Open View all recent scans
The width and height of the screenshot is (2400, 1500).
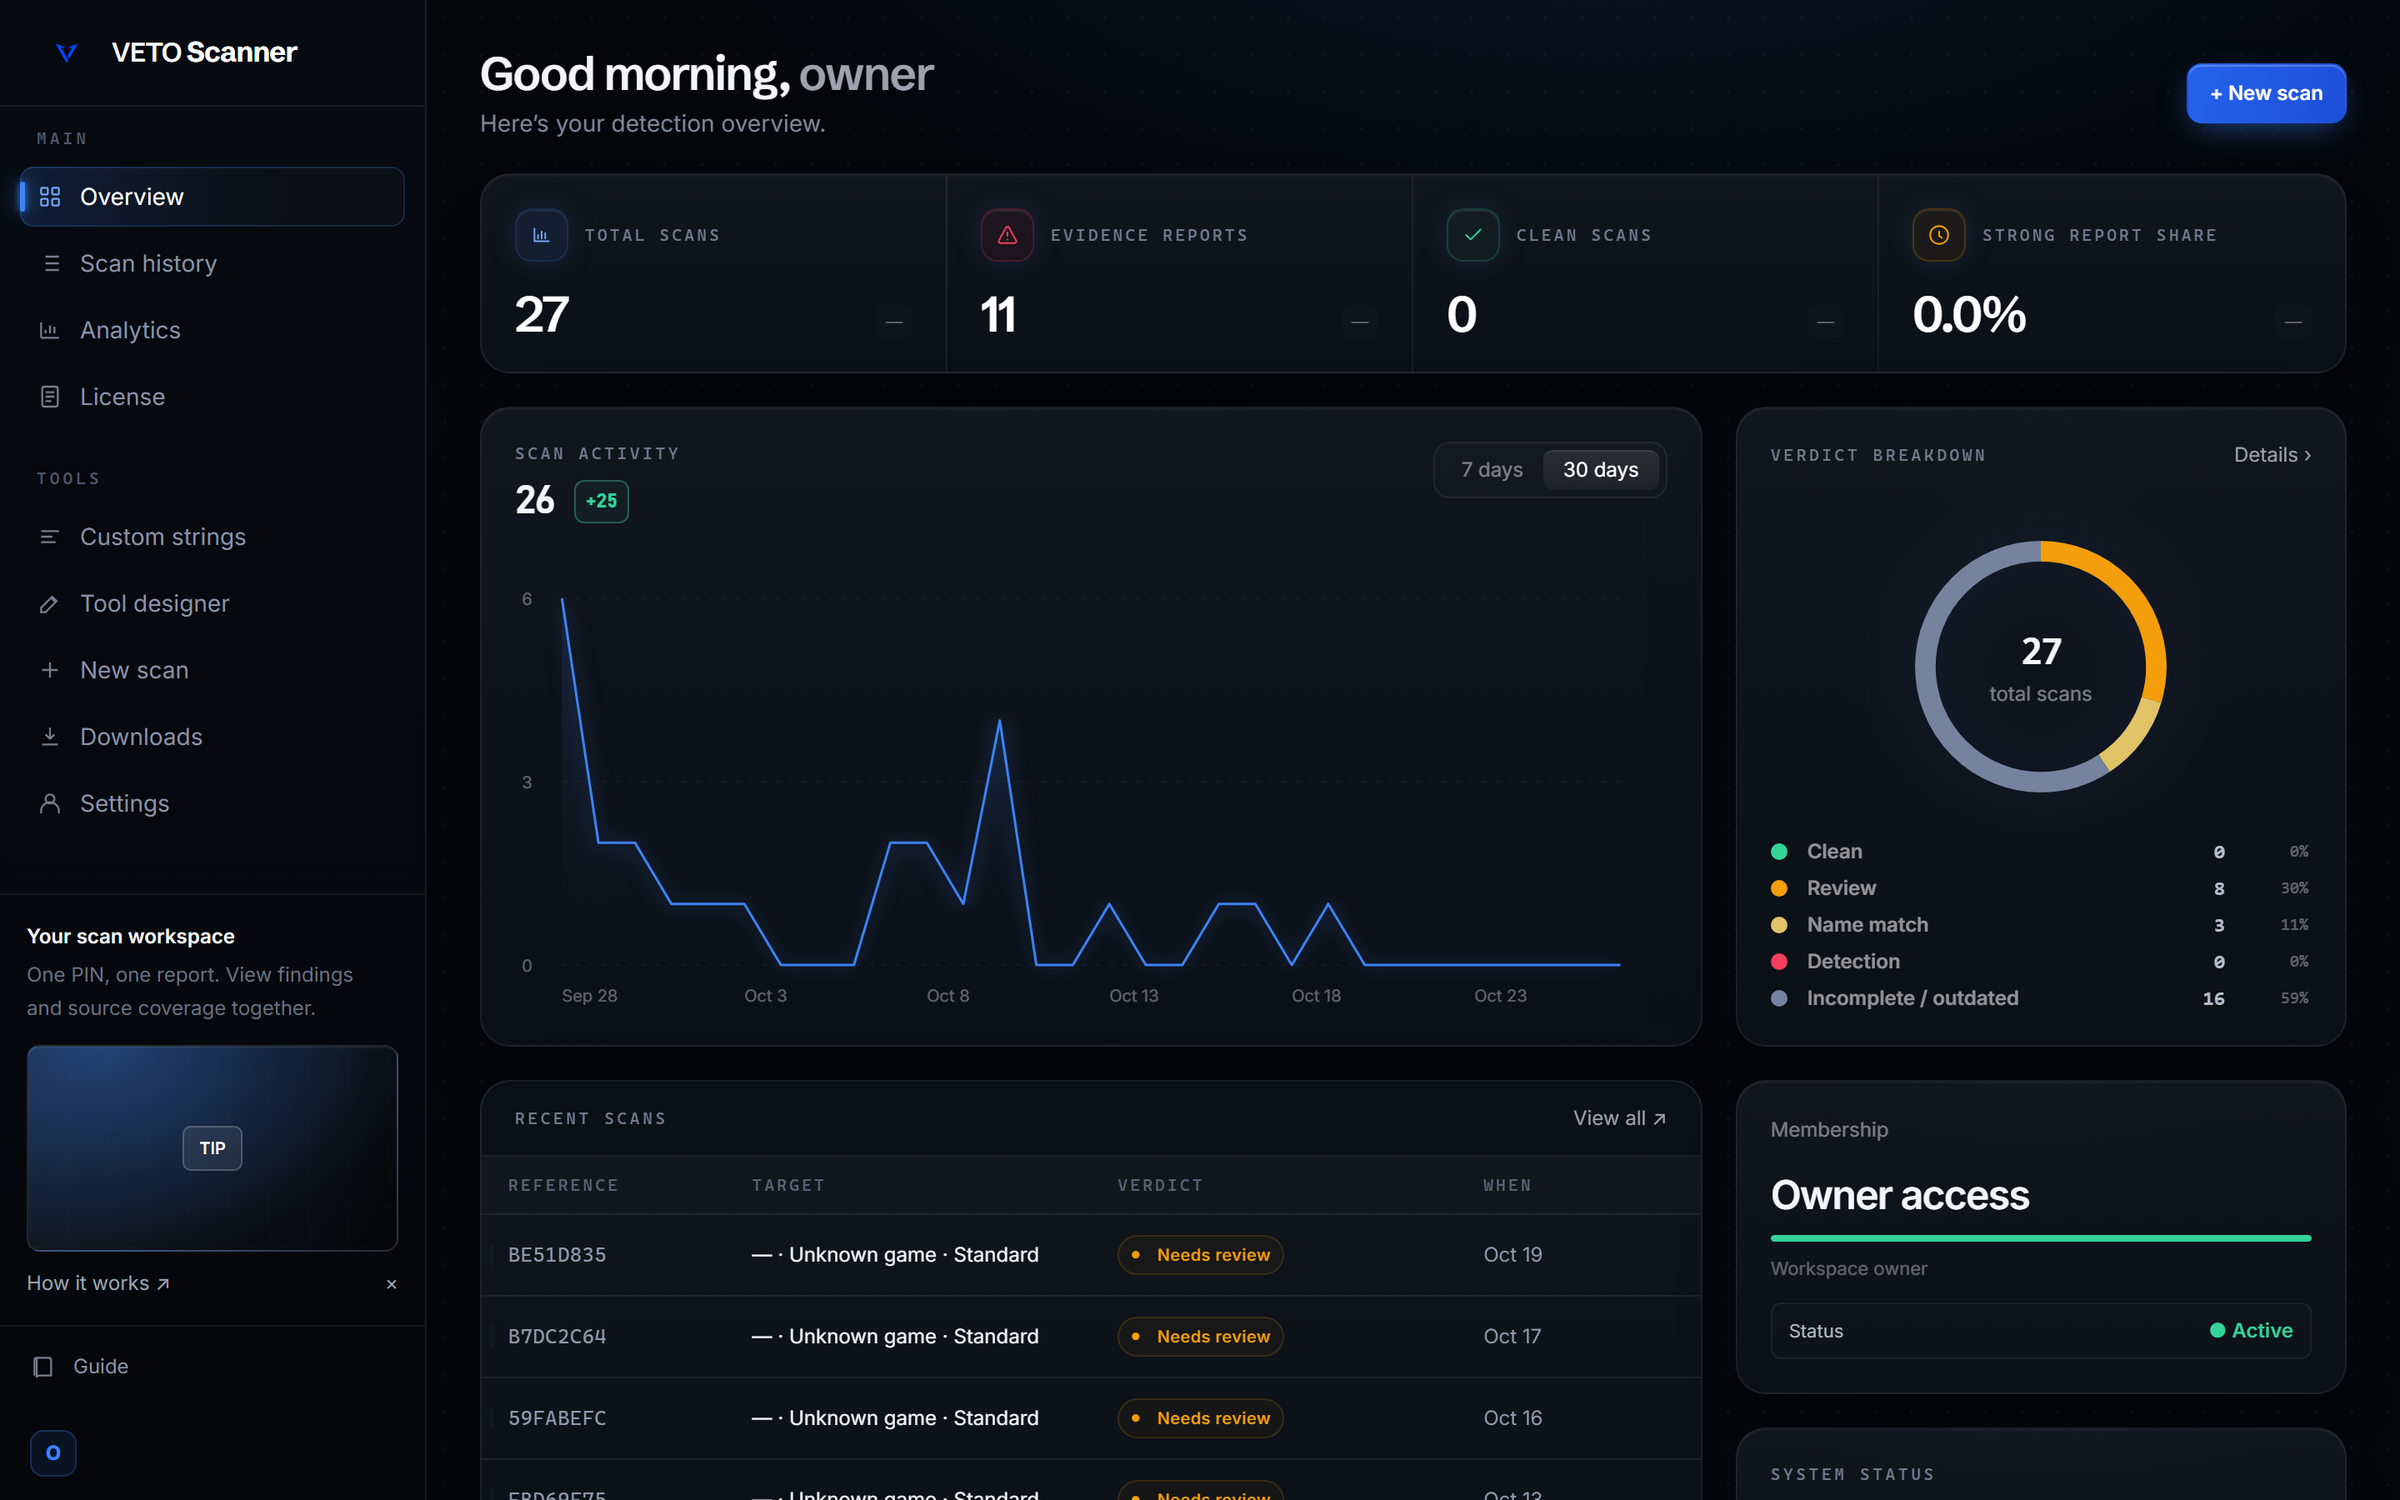tap(1619, 1118)
